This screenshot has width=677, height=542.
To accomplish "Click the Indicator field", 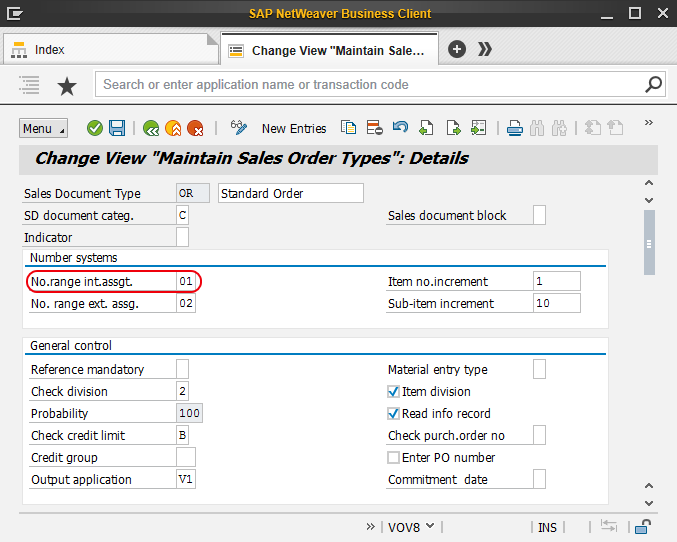I will coord(182,237).
